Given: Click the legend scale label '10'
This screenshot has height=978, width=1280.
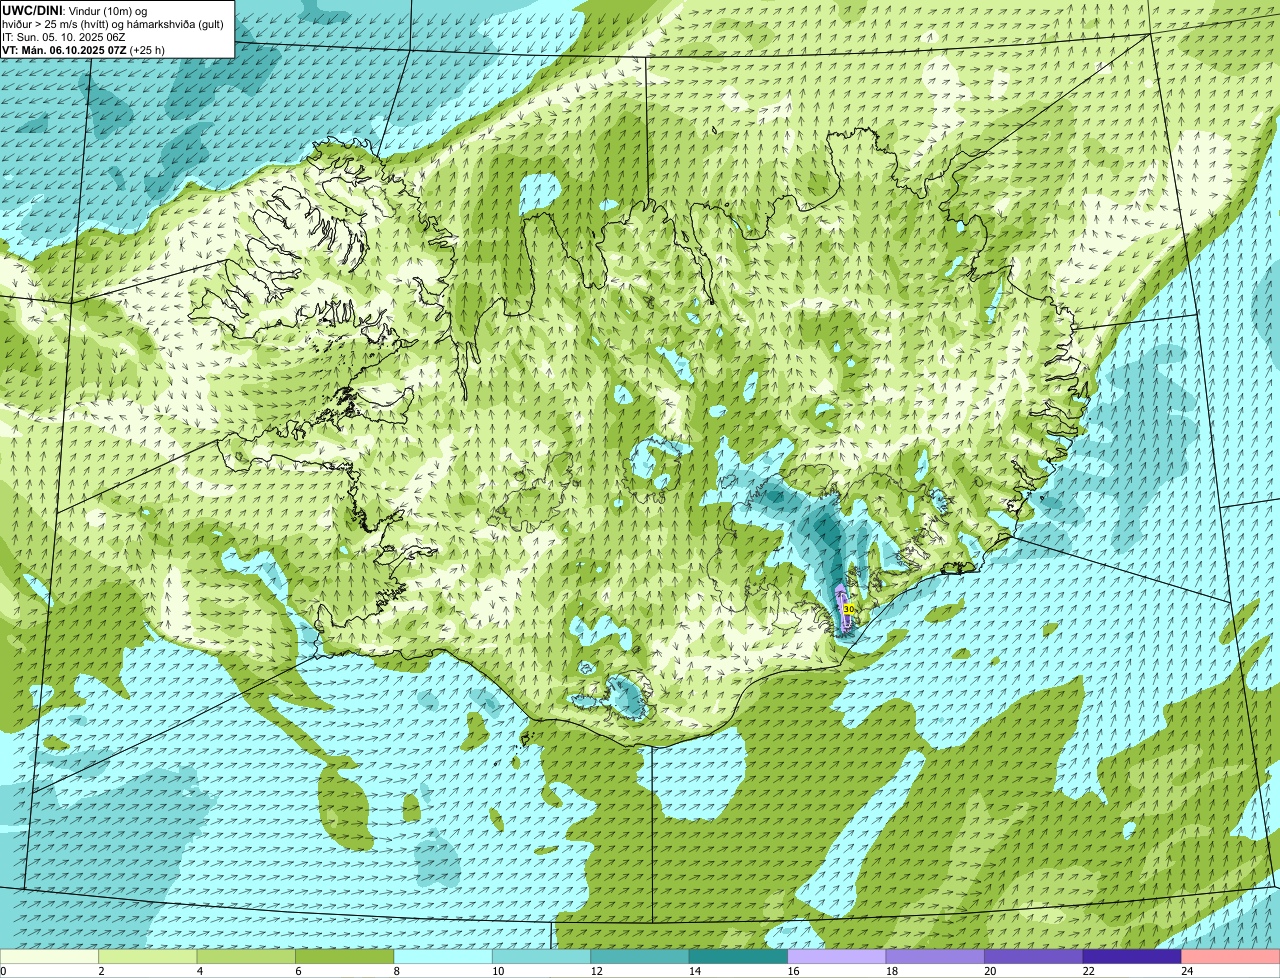Looking at the screenshot, I should [x=498, y=971].
